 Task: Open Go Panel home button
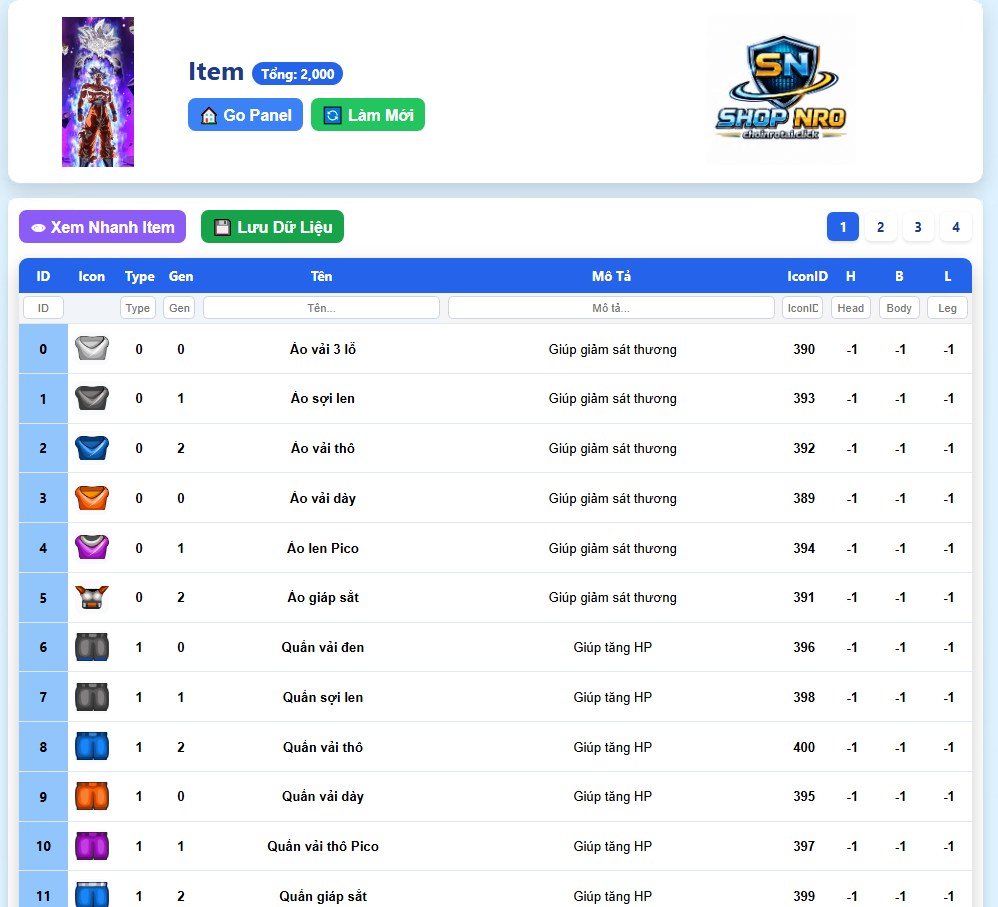pyautogui.click(x=245, y=115)
